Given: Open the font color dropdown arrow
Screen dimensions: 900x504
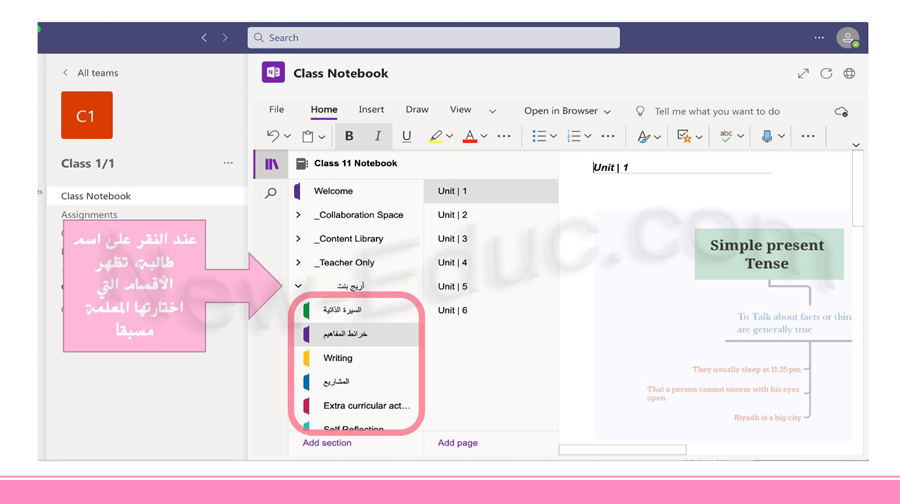Looking at the screenshot, I should coord(484,137).
